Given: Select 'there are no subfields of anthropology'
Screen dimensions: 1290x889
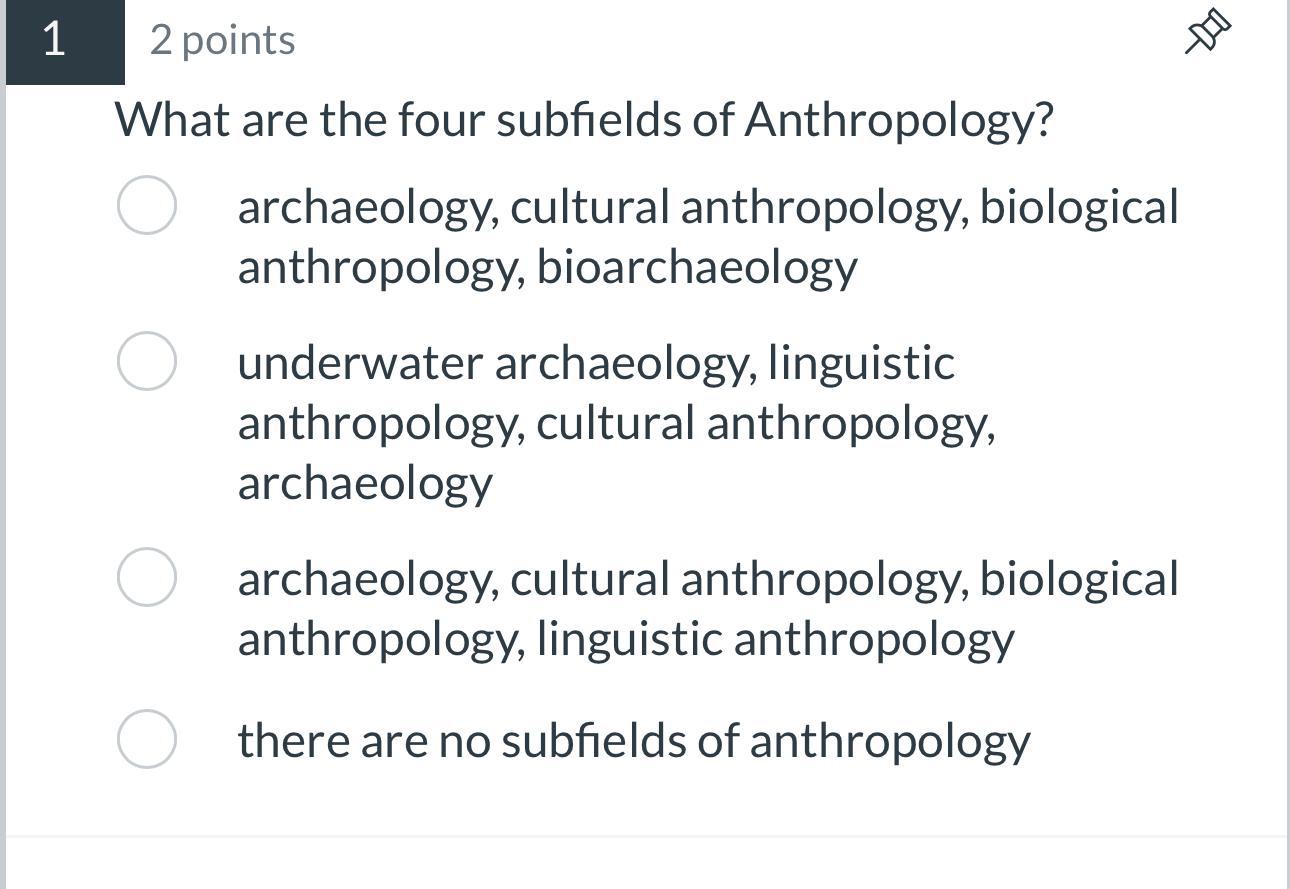Looking at the screenshot, I should (x=146, y=739).
